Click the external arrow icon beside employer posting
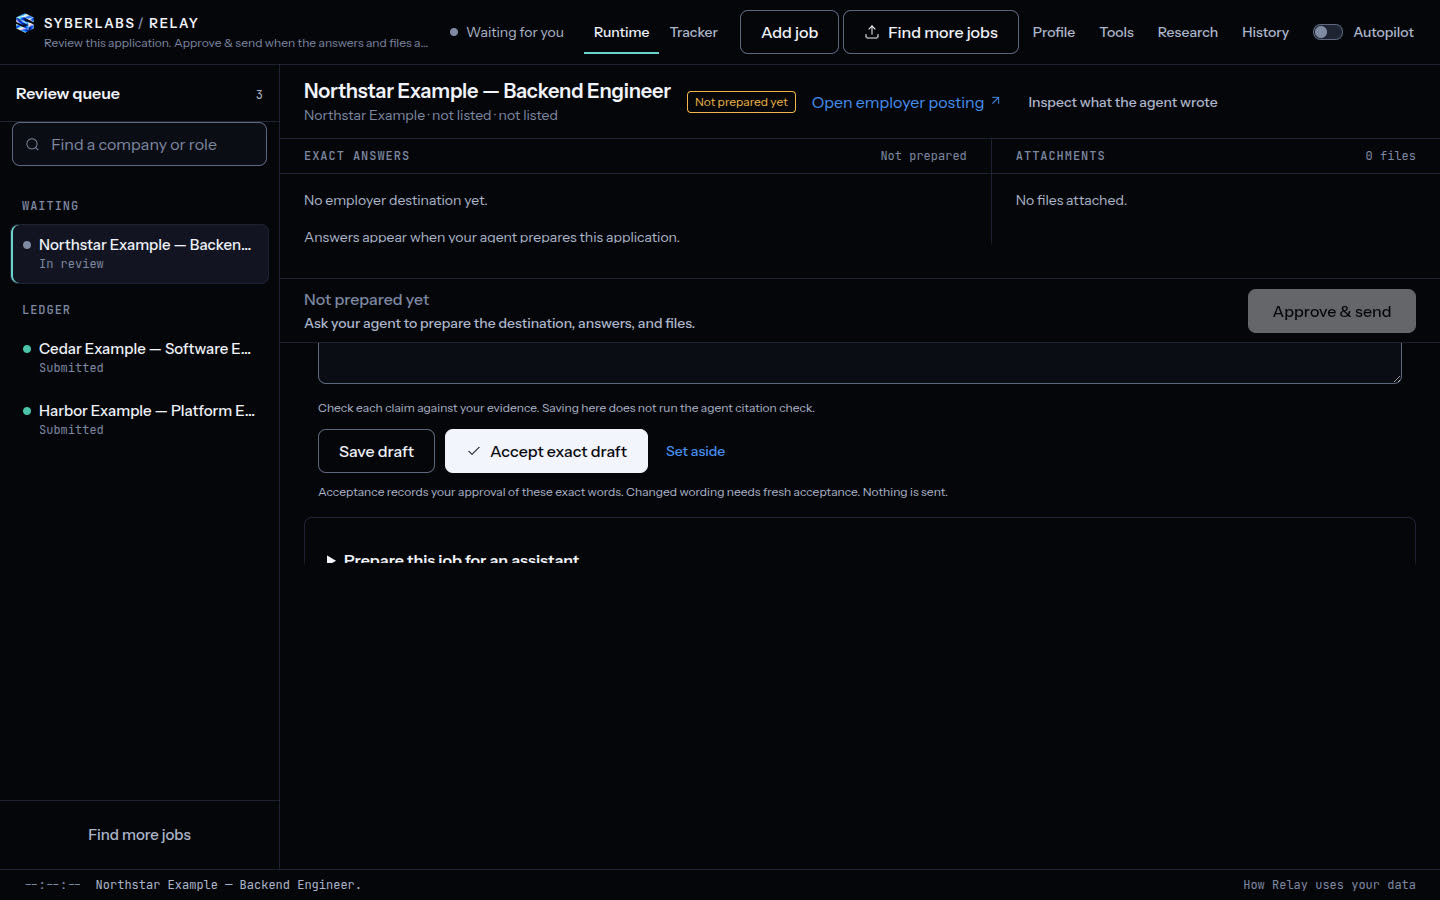The image size is (1440, 900). pos(995,101)
